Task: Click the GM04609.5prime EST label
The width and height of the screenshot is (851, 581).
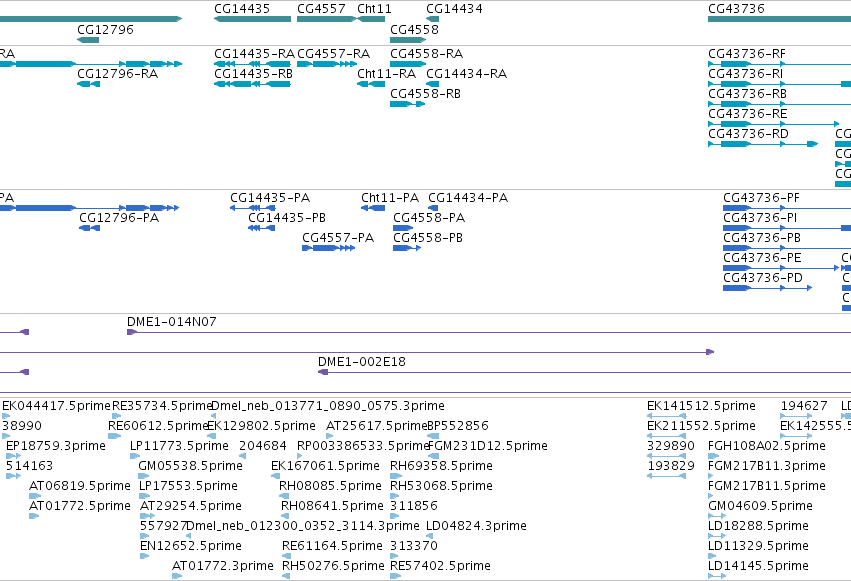Action: (x=760, y=507)
